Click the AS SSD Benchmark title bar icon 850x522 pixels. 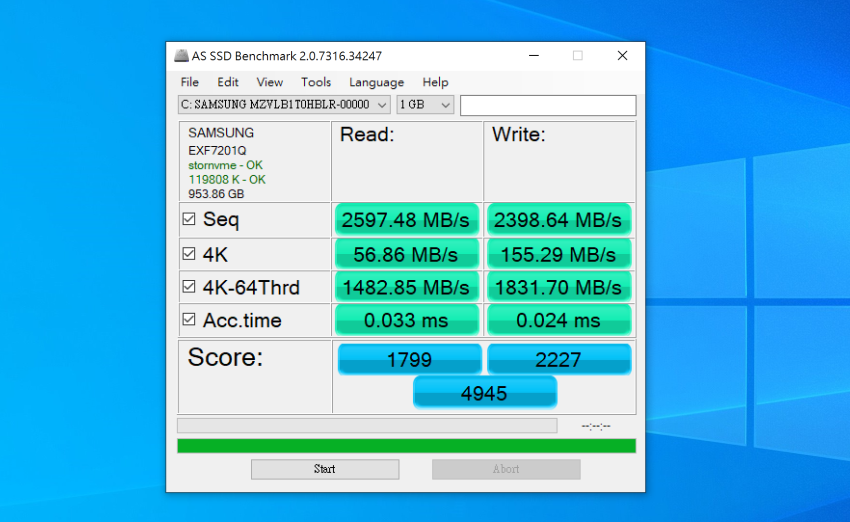click(181, 56)
